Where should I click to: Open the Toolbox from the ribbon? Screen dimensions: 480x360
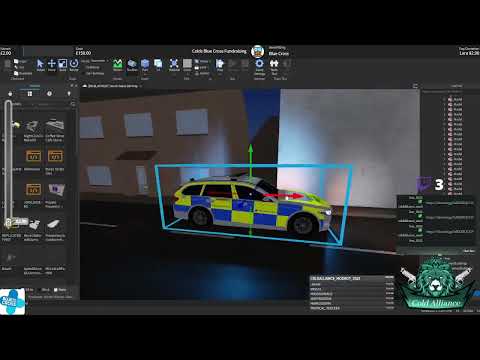click(132, 65)
